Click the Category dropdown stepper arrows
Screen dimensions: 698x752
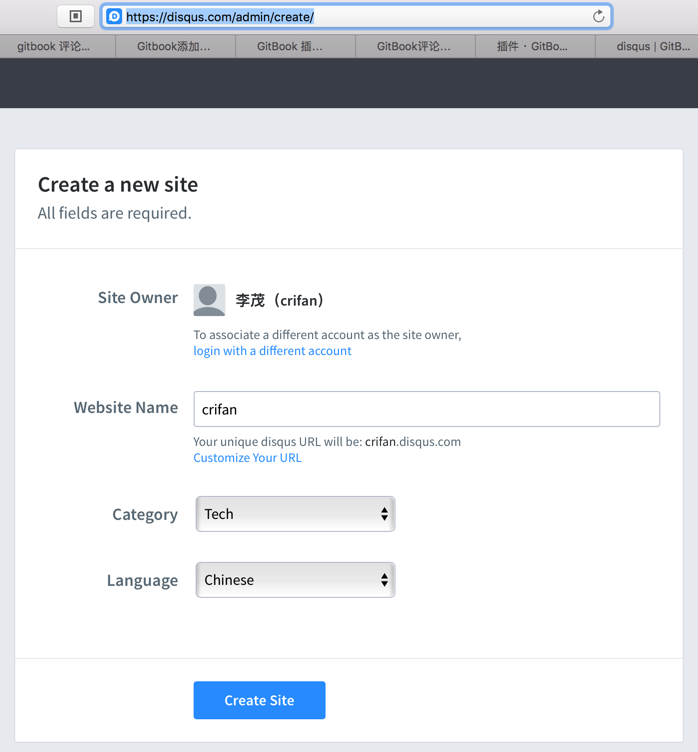[384, 514]
